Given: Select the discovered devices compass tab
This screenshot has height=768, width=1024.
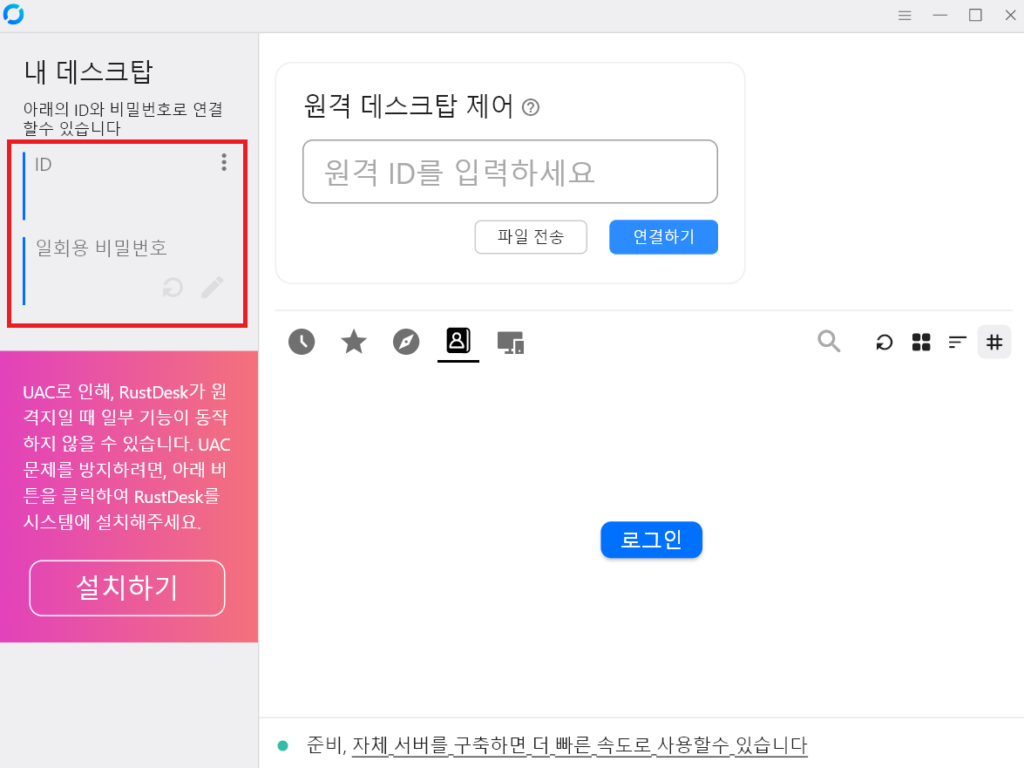Looking at the screenshot, I should 406,342.
